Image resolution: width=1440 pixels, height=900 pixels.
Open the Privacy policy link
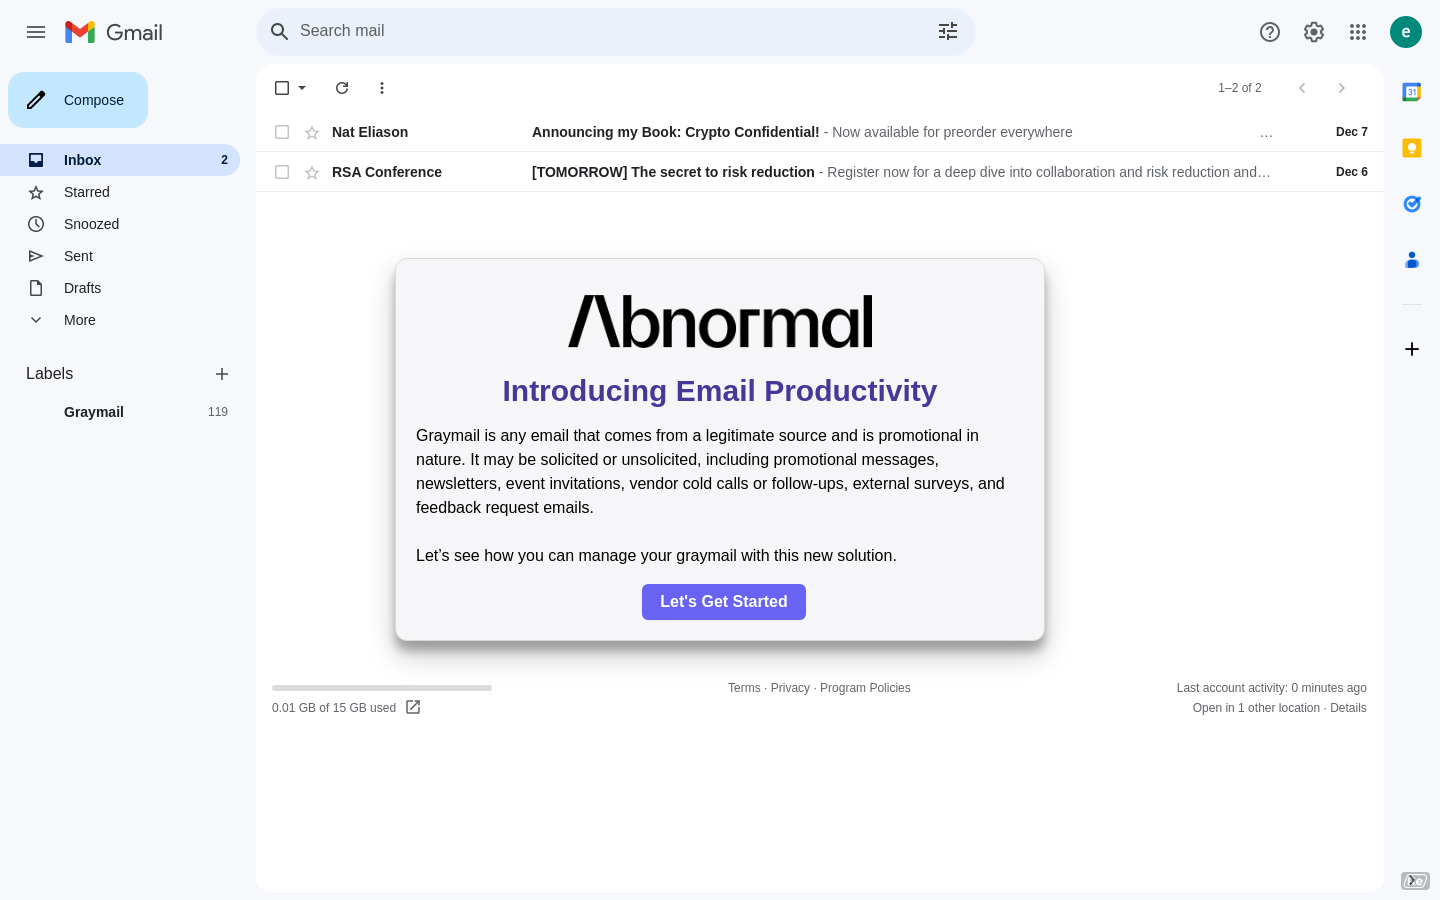click(790, 688)
